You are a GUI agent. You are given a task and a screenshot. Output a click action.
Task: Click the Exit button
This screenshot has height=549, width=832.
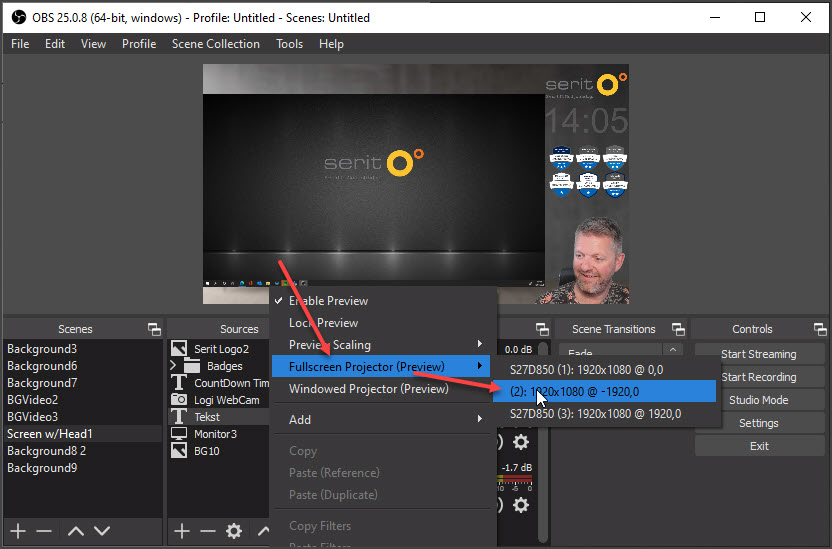pos(759,446)
